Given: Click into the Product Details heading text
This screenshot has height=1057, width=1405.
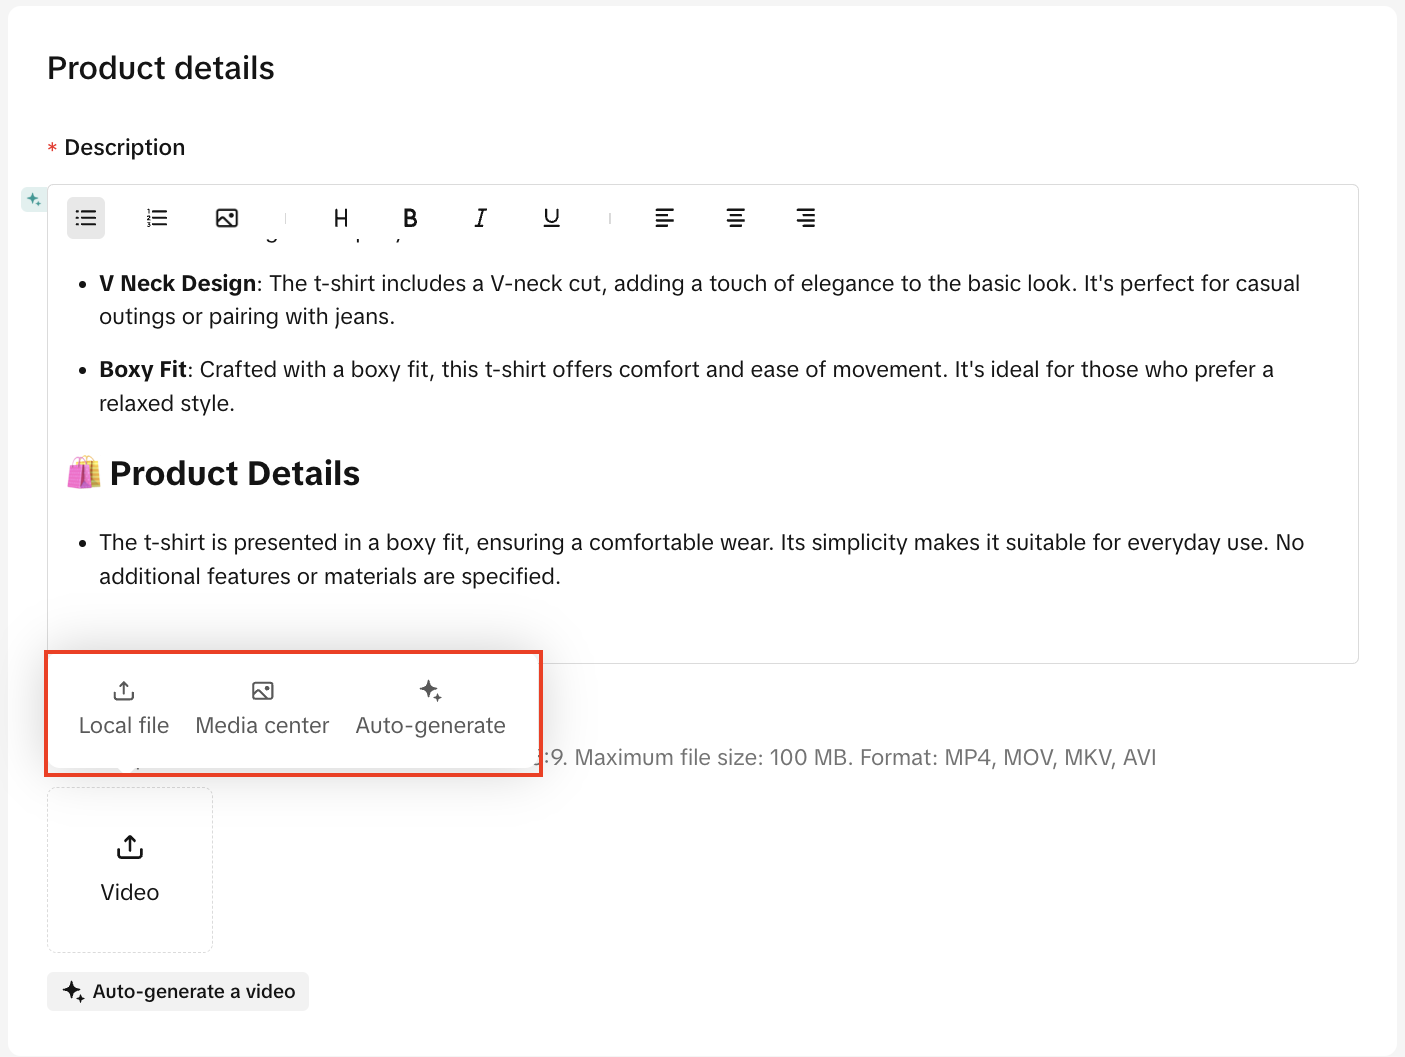Looking at the screenshot, I should point(235,474).
